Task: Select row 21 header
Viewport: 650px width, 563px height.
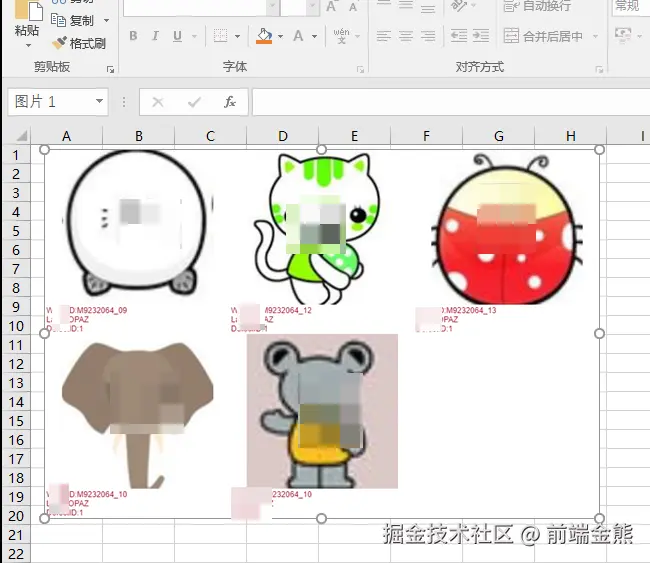Action: tap(16, 535)
